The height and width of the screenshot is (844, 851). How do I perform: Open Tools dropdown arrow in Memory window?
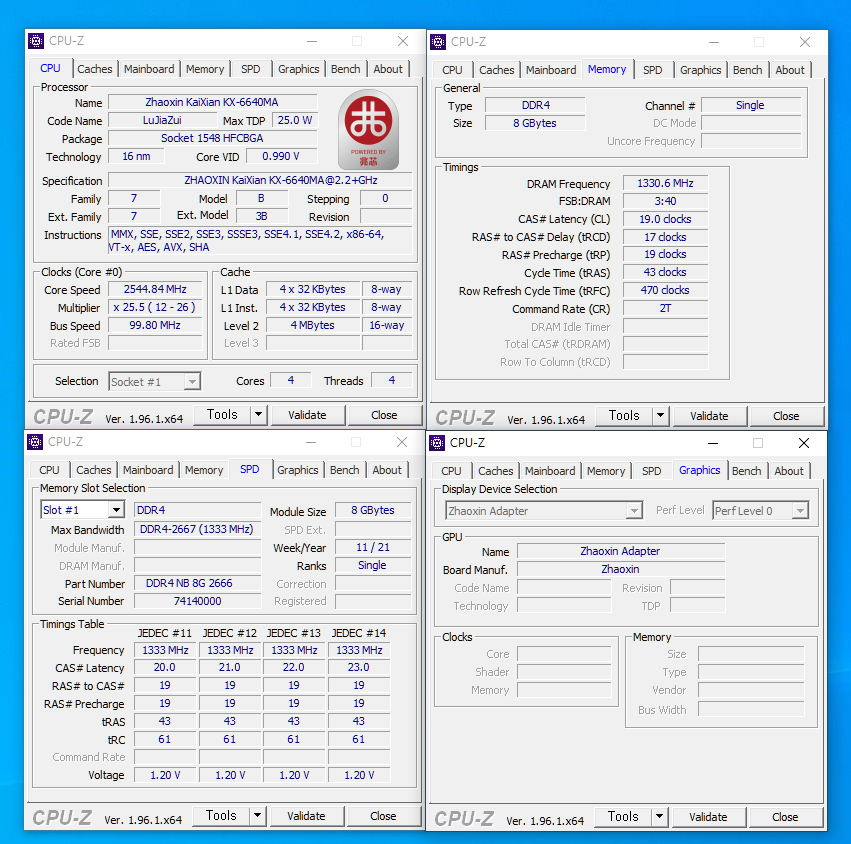[x=660, y=416]
